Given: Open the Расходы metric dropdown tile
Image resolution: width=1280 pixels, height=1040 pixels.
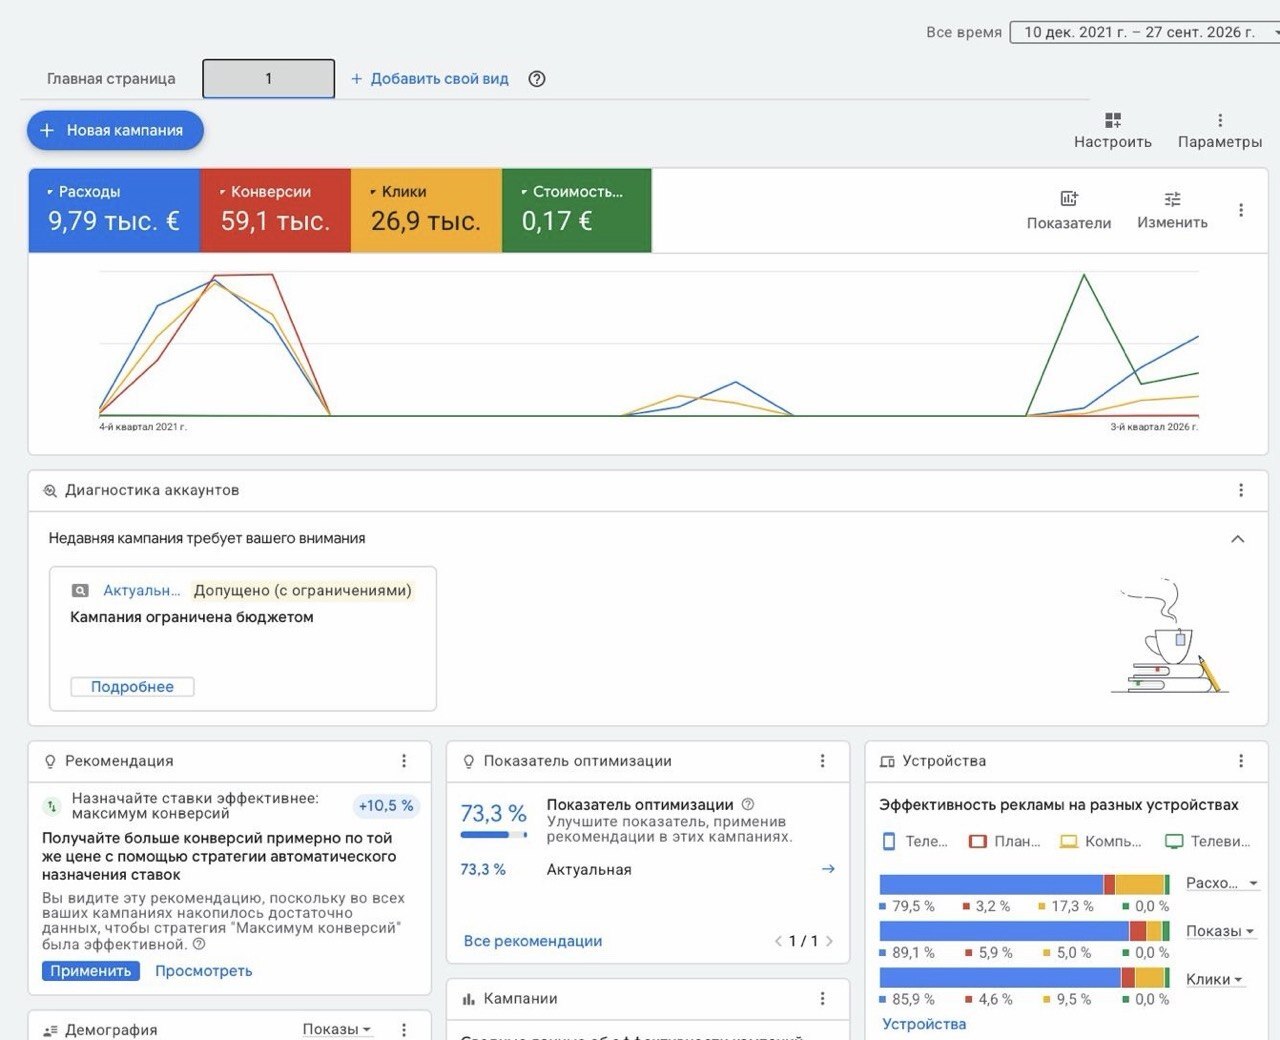Looking at the screenshot, I should pos(114,210).
